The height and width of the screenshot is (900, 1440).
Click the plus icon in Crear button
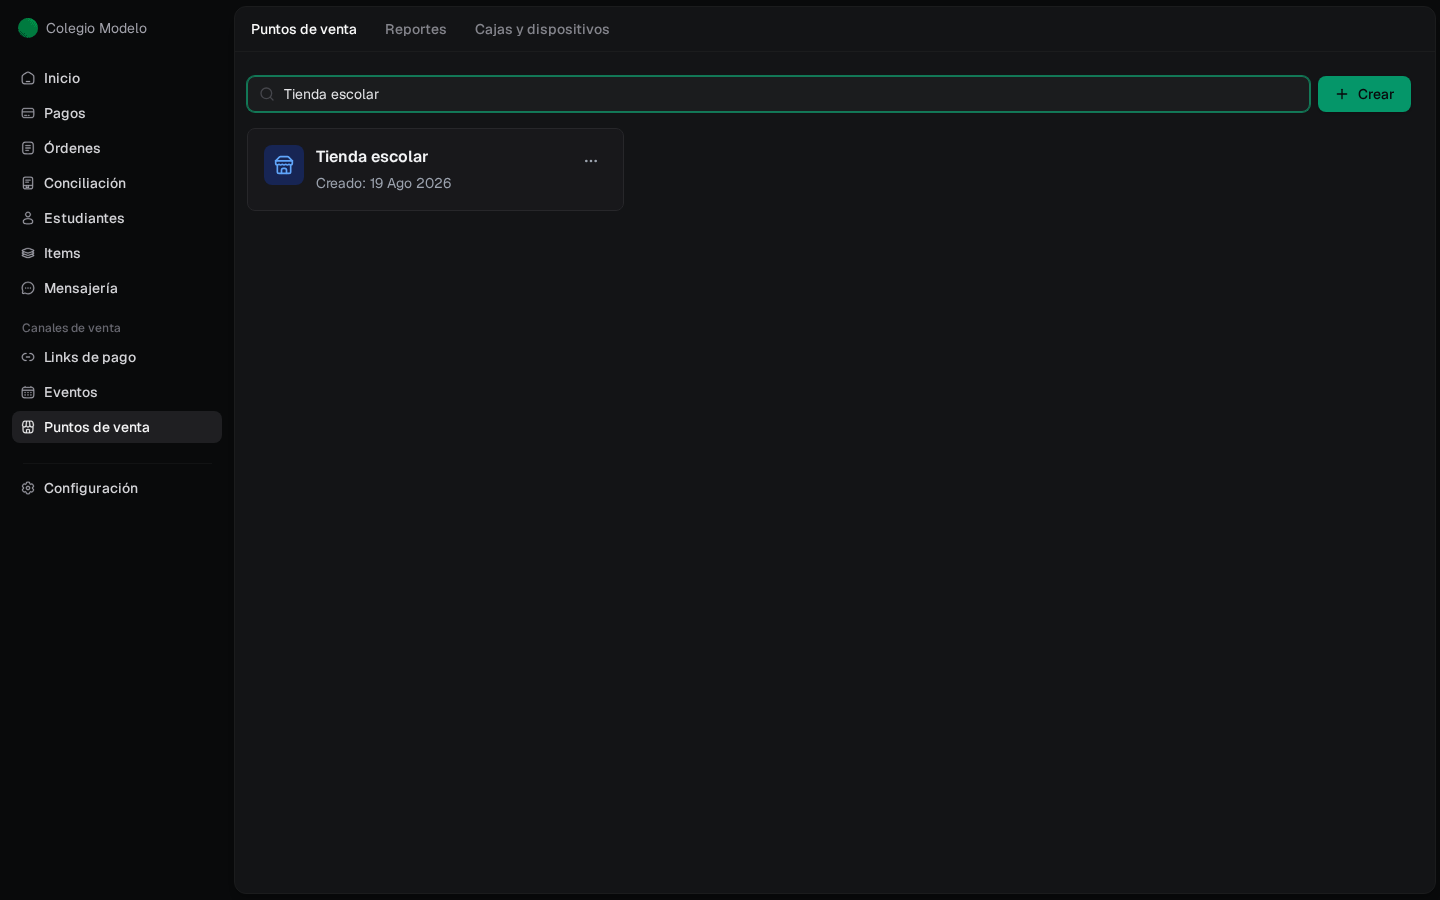1342,94
